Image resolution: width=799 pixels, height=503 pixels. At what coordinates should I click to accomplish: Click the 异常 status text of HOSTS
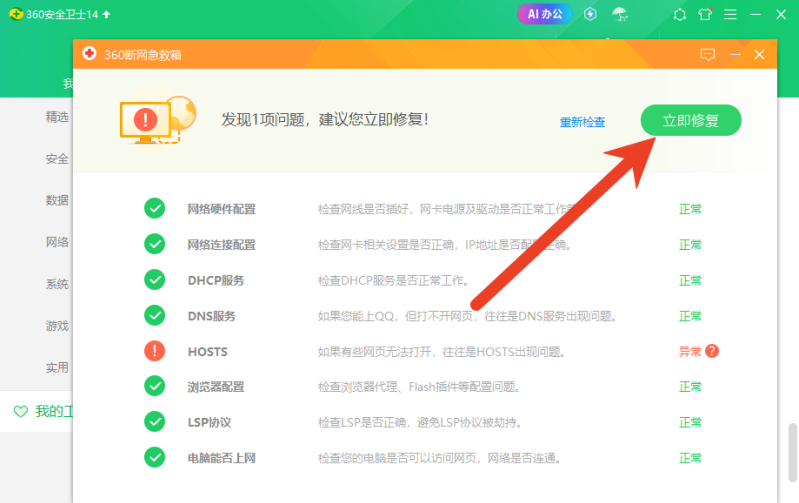(x=690, y=352)
